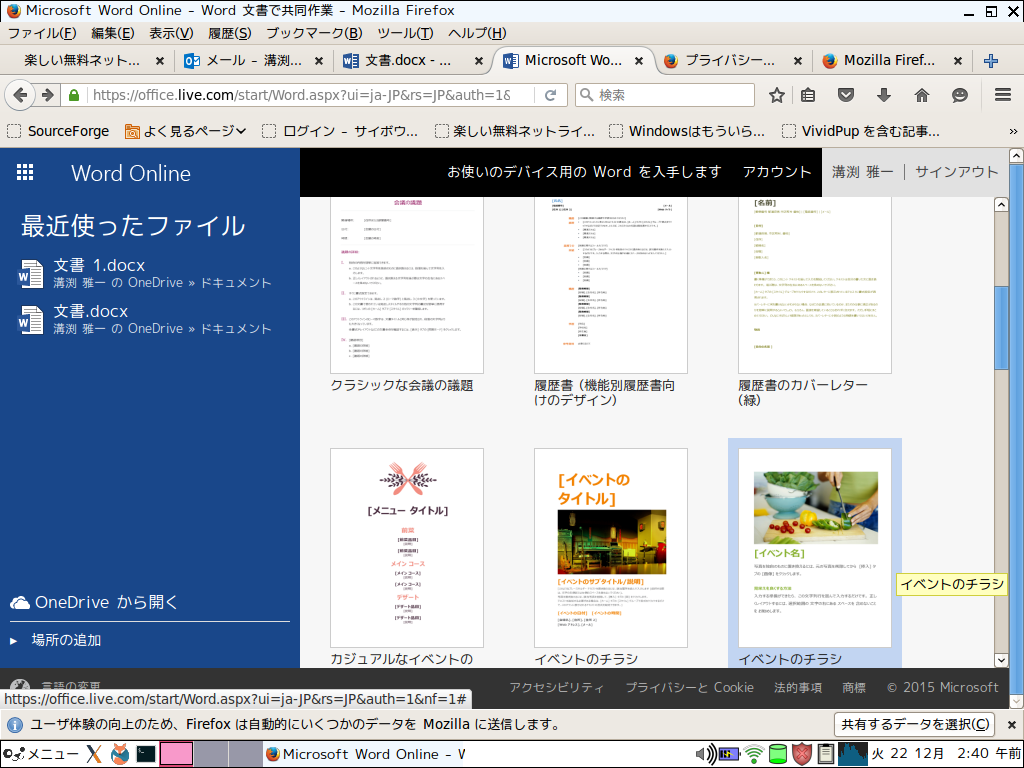The width and height of the screenshot is (1024, 768).
Task: Bookmark this page with the star icon
Action: tap(776, 95)
